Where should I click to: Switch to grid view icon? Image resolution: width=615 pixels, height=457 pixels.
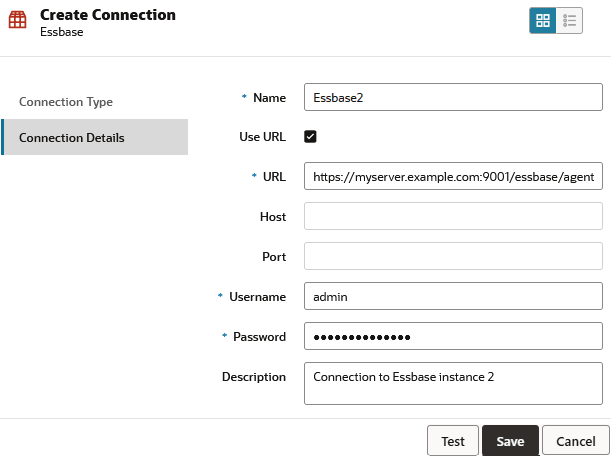[x=543, y=21]
